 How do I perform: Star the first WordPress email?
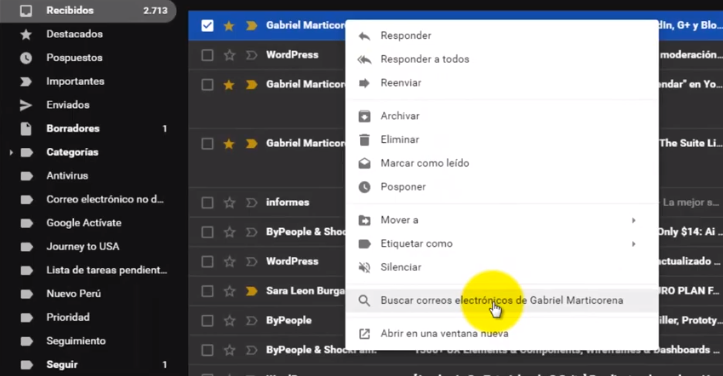[229, 55]
